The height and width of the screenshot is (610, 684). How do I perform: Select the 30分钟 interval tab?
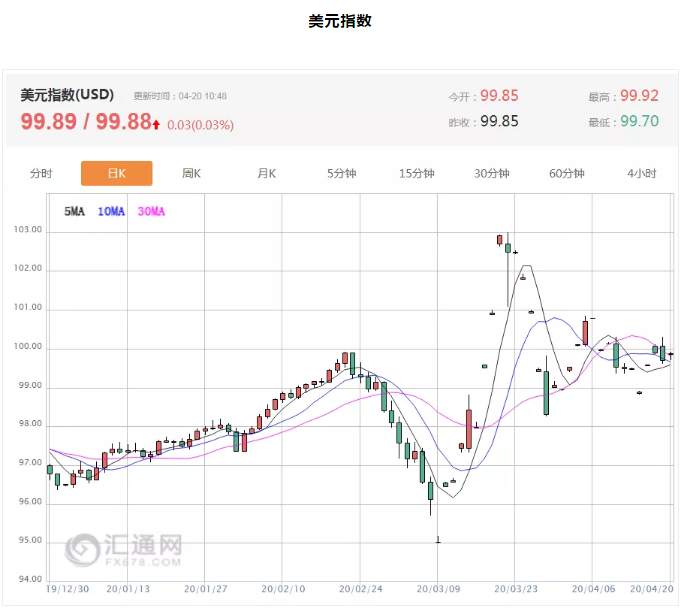[492, 174]
